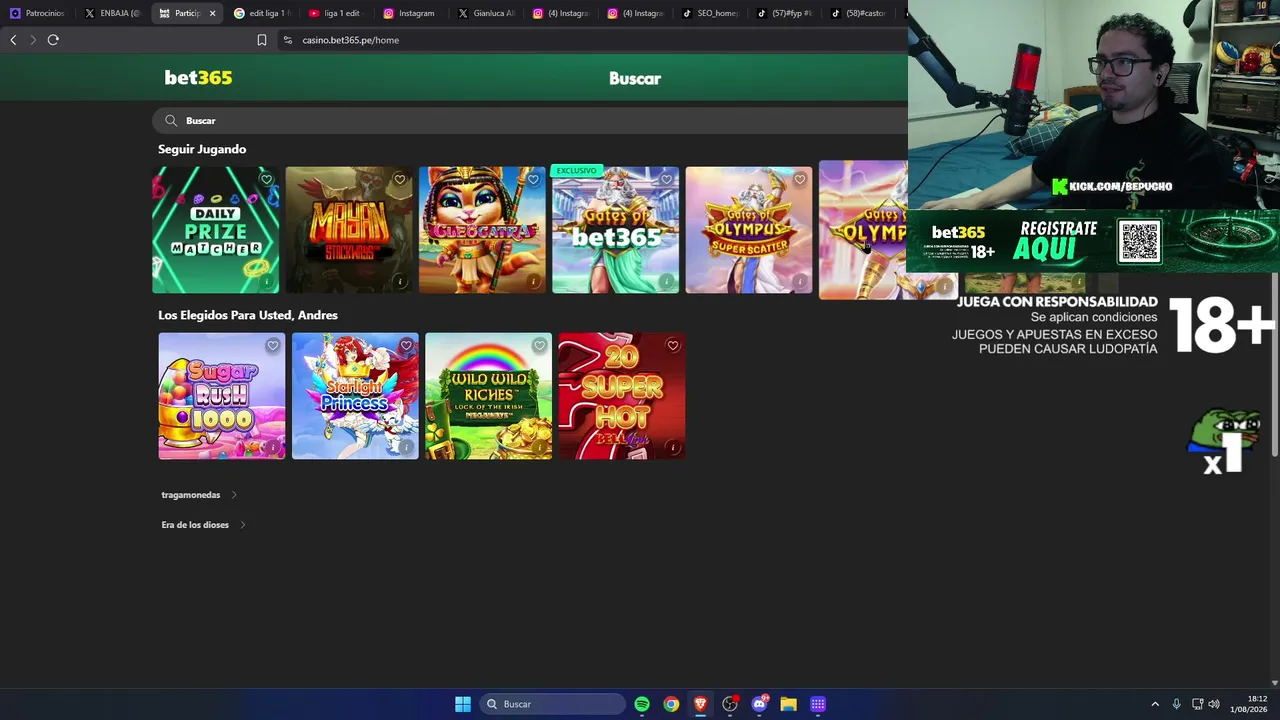Viewport: 1280px width, 720px height.
Task: Show hidden system tray icons
Action: point(1155,704)
